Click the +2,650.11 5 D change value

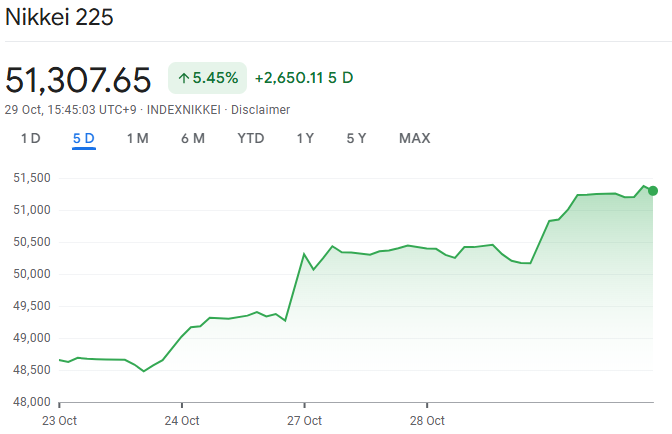click(304, 77)
